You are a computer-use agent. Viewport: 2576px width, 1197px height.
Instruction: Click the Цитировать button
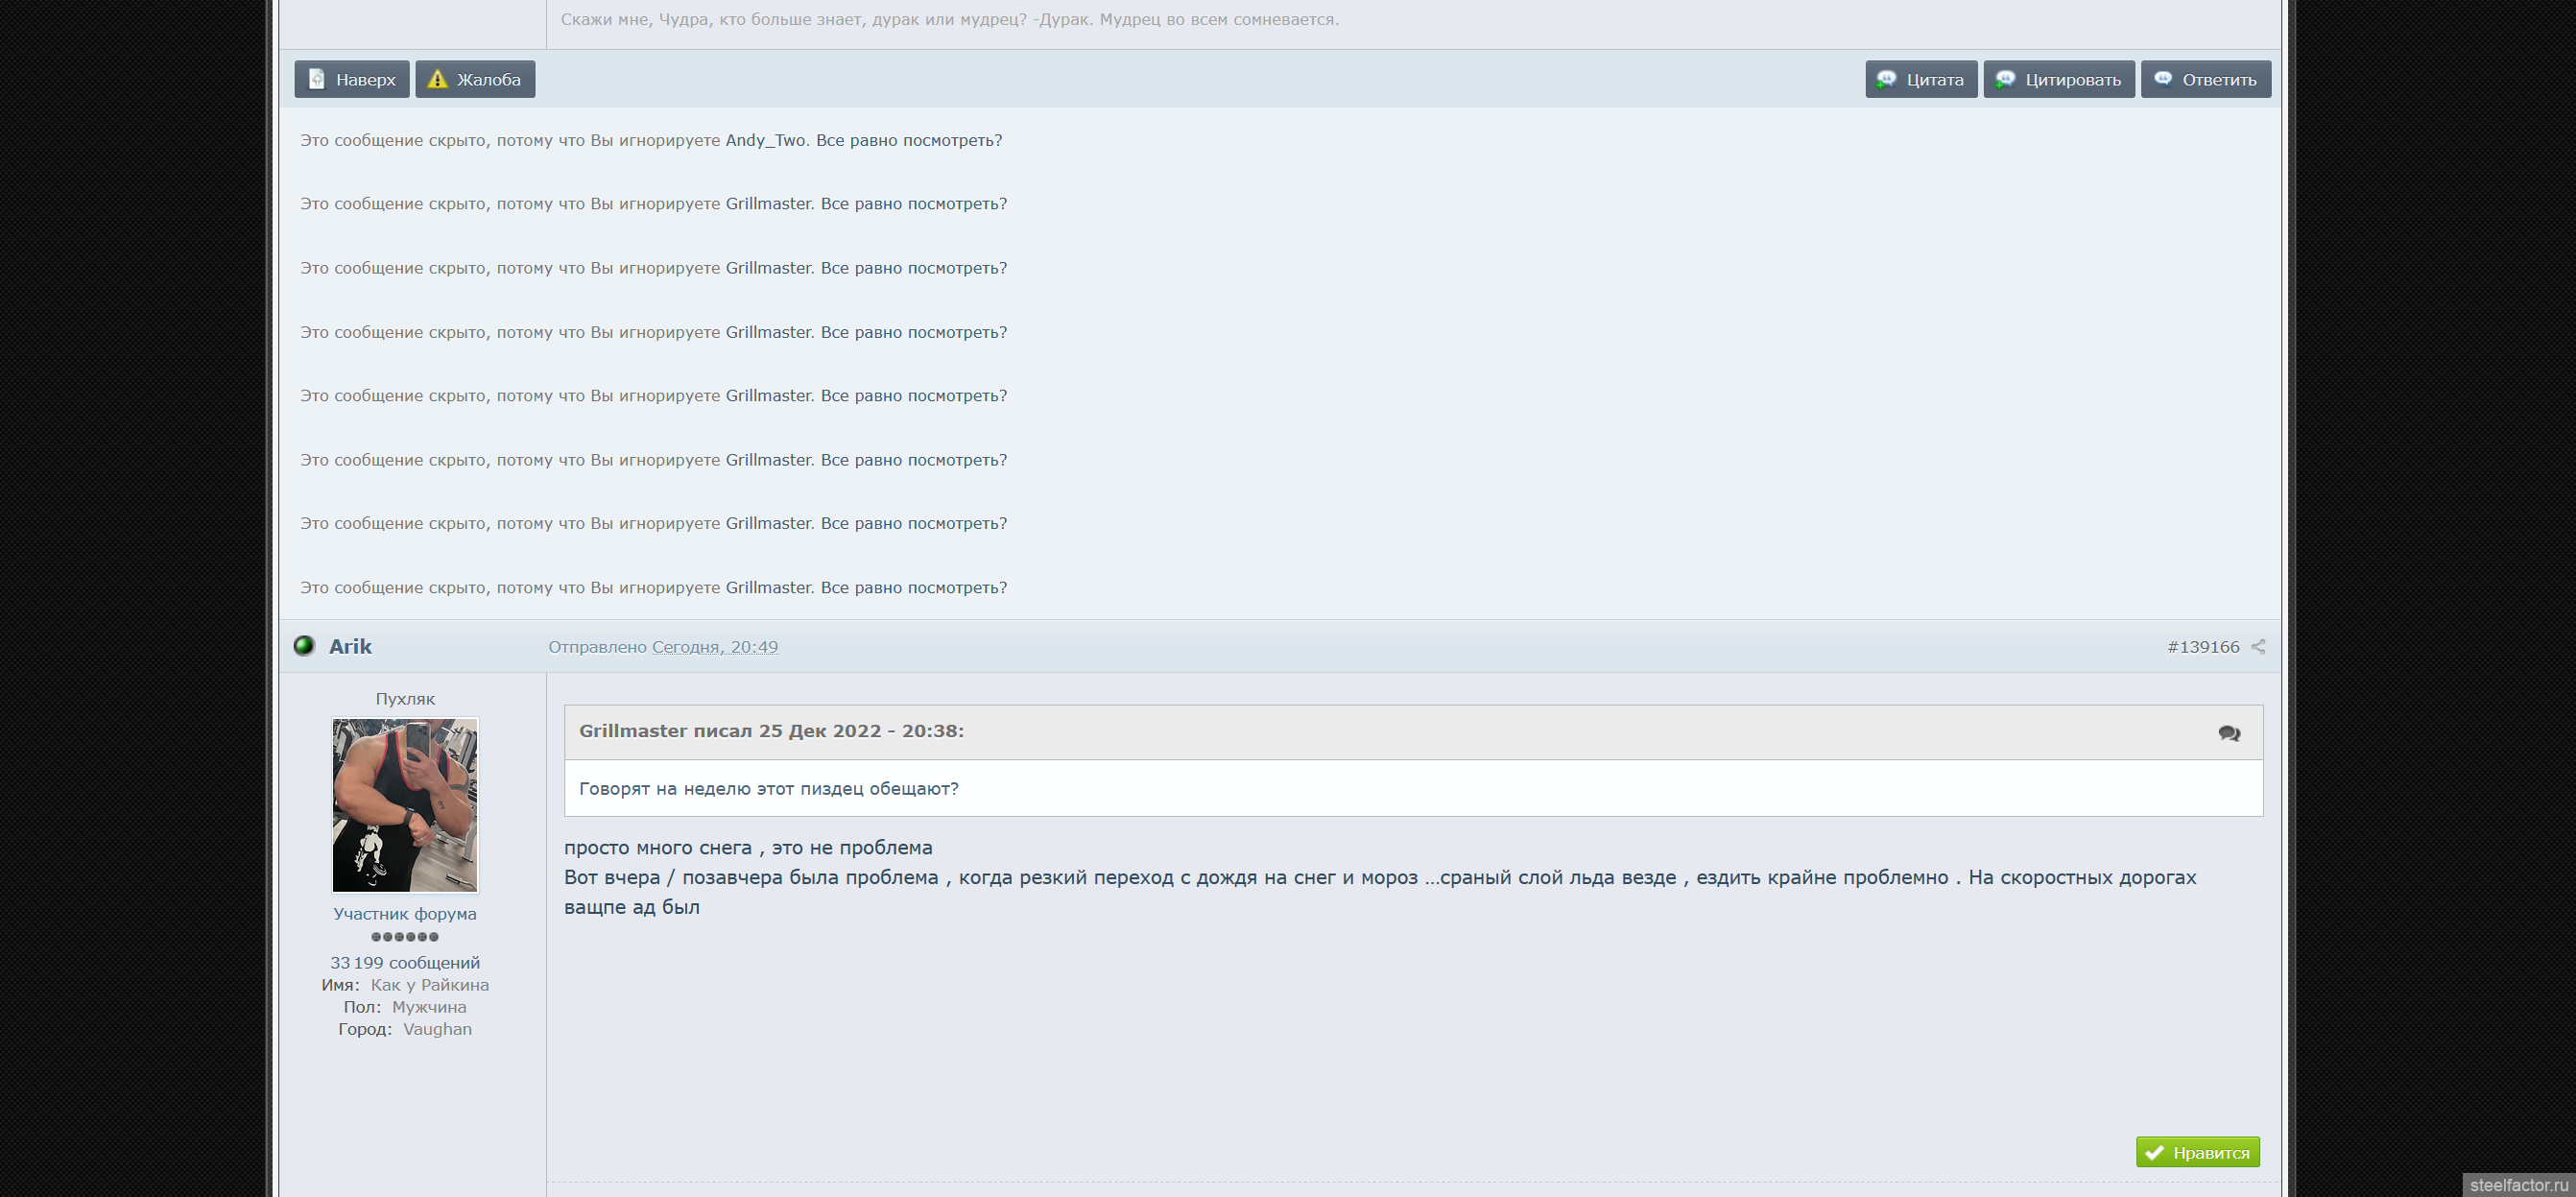[x=2059, y=79]
